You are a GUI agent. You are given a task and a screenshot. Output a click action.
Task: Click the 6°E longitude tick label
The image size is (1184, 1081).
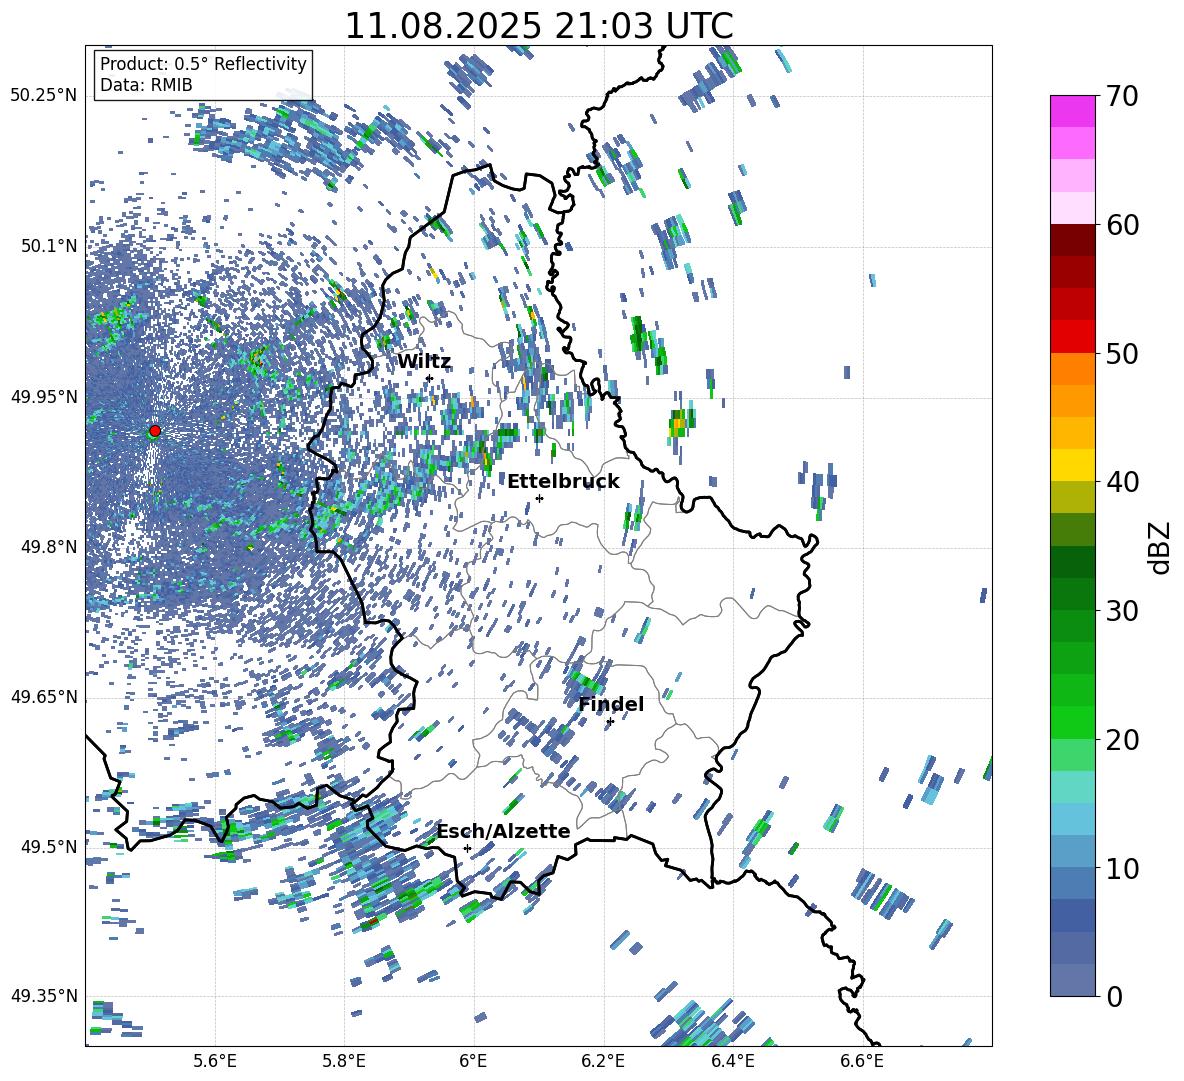pyautogui.click(x=473, y=1061)
